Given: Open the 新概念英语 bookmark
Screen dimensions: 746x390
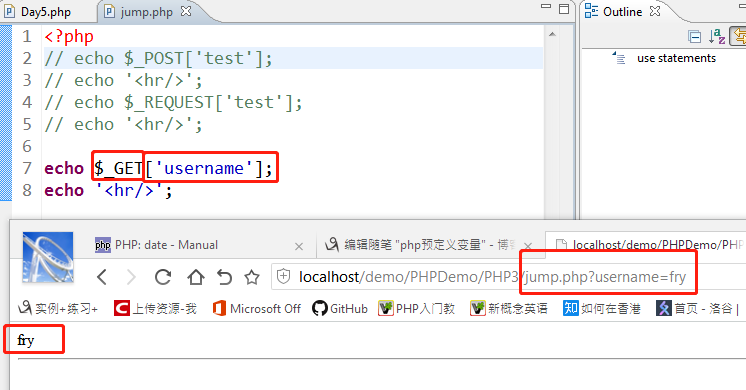Looking at the screenshot, I should 509,309.
